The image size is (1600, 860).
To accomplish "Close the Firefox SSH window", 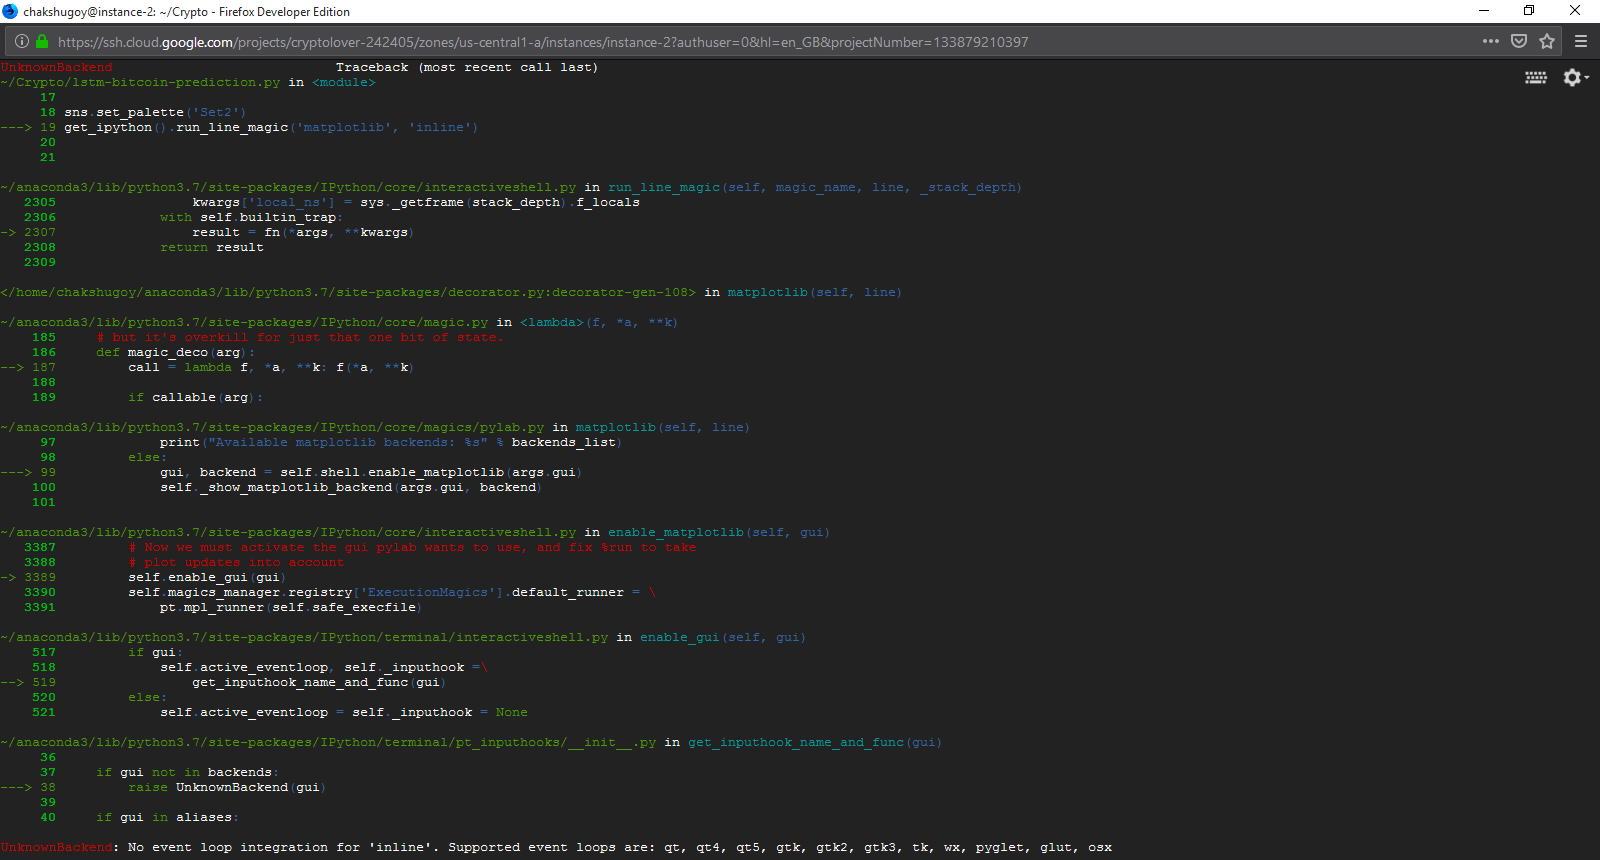I will [x=1575, y=11].
